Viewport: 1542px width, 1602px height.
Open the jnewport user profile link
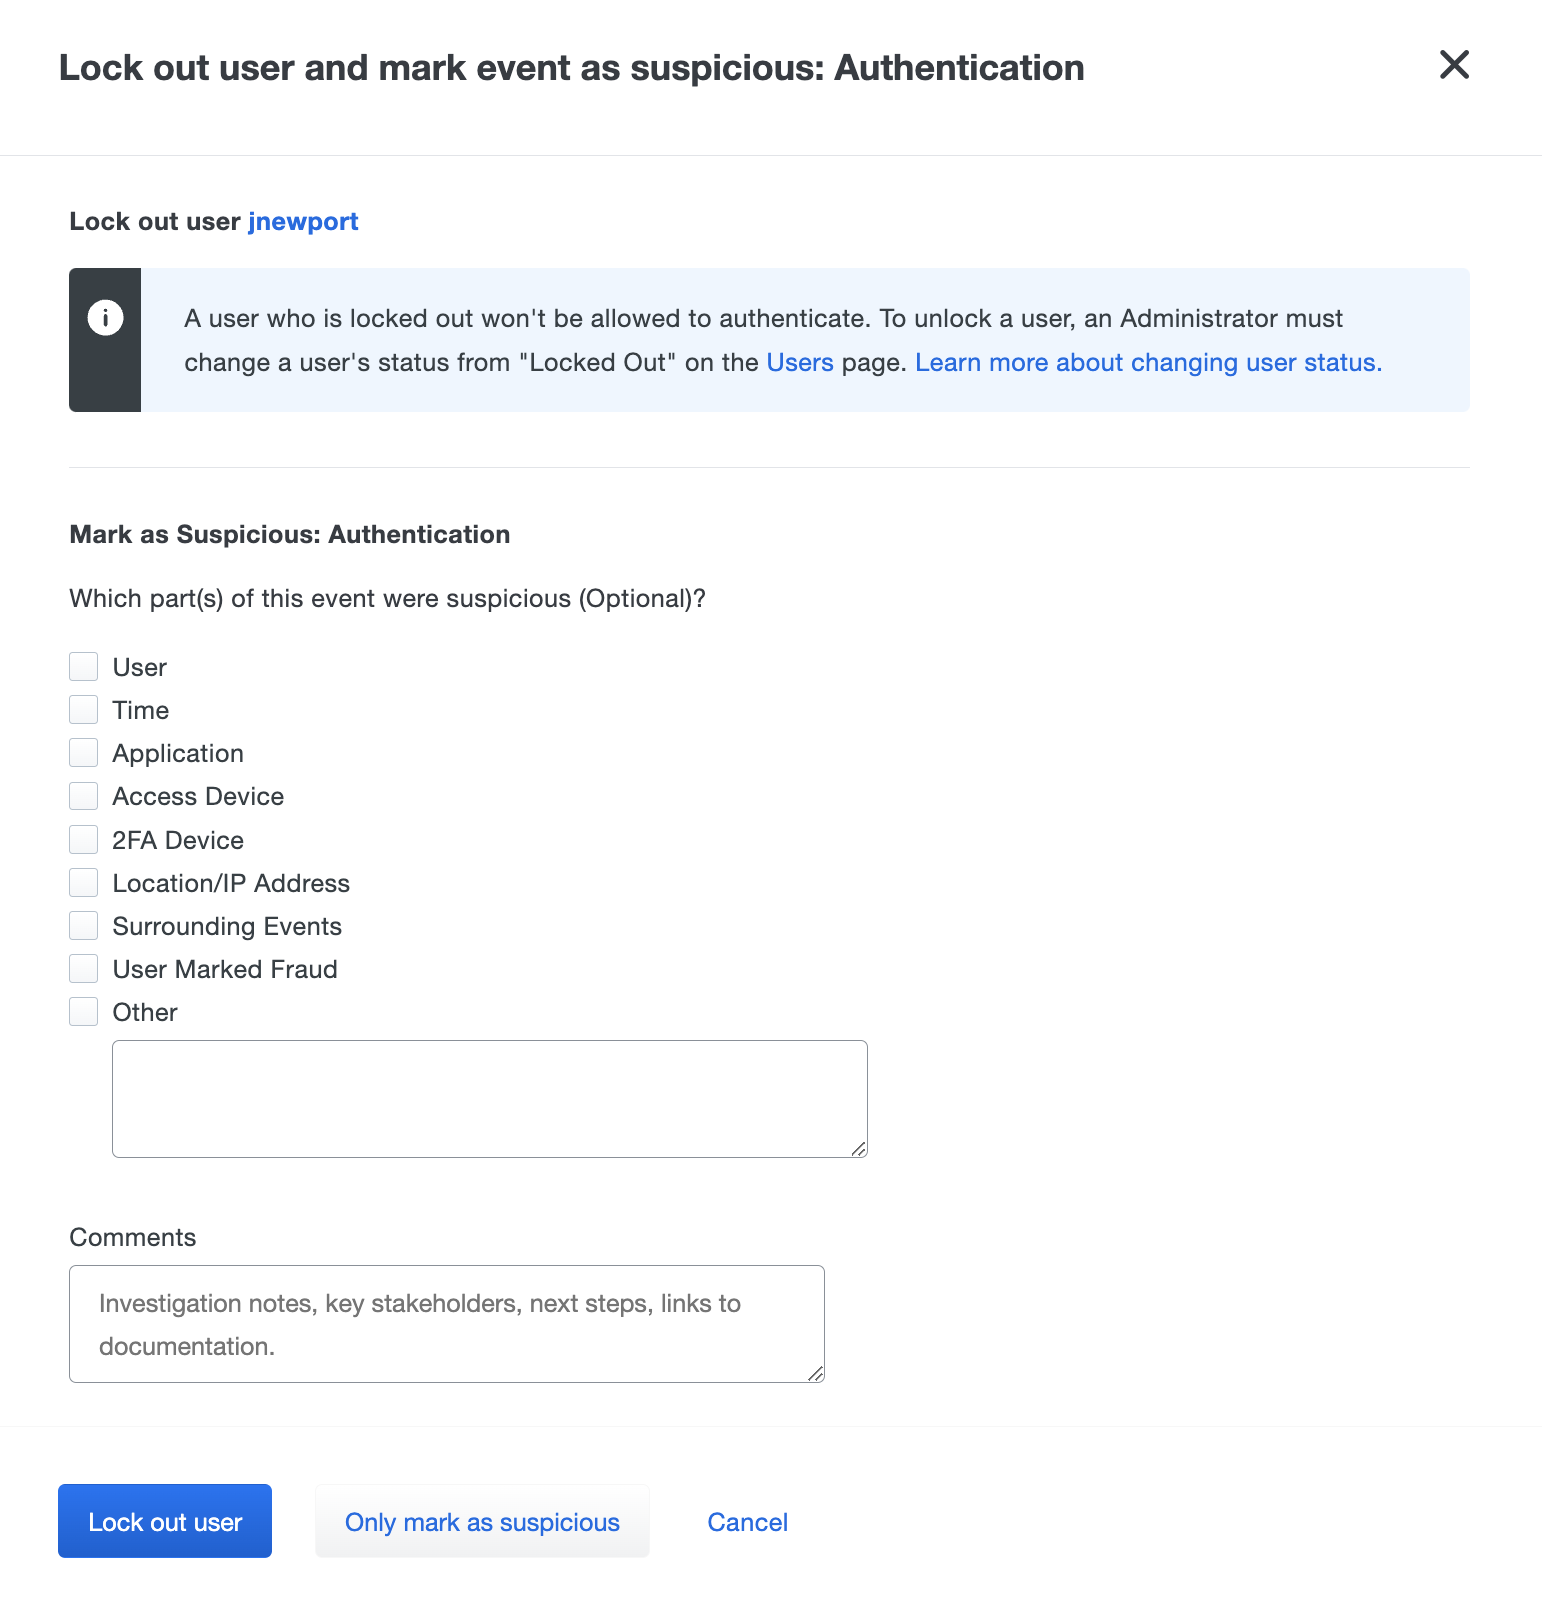click(303, 221)
